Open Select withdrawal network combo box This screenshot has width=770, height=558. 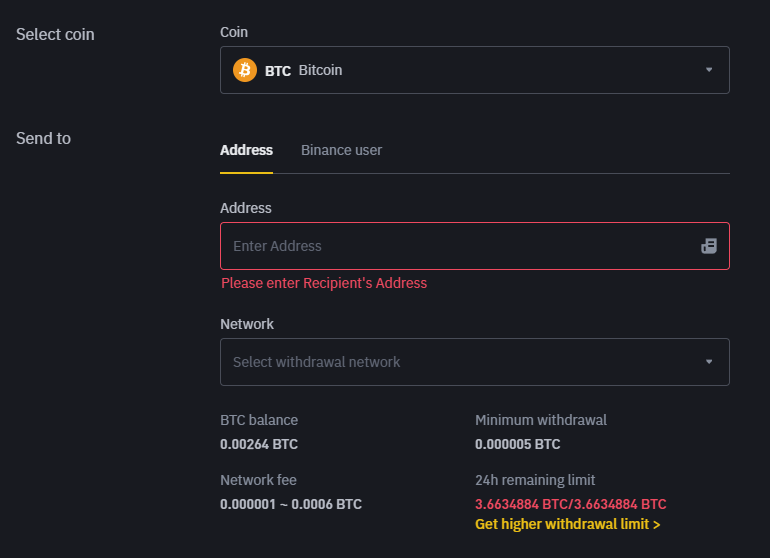coord(474,362)
